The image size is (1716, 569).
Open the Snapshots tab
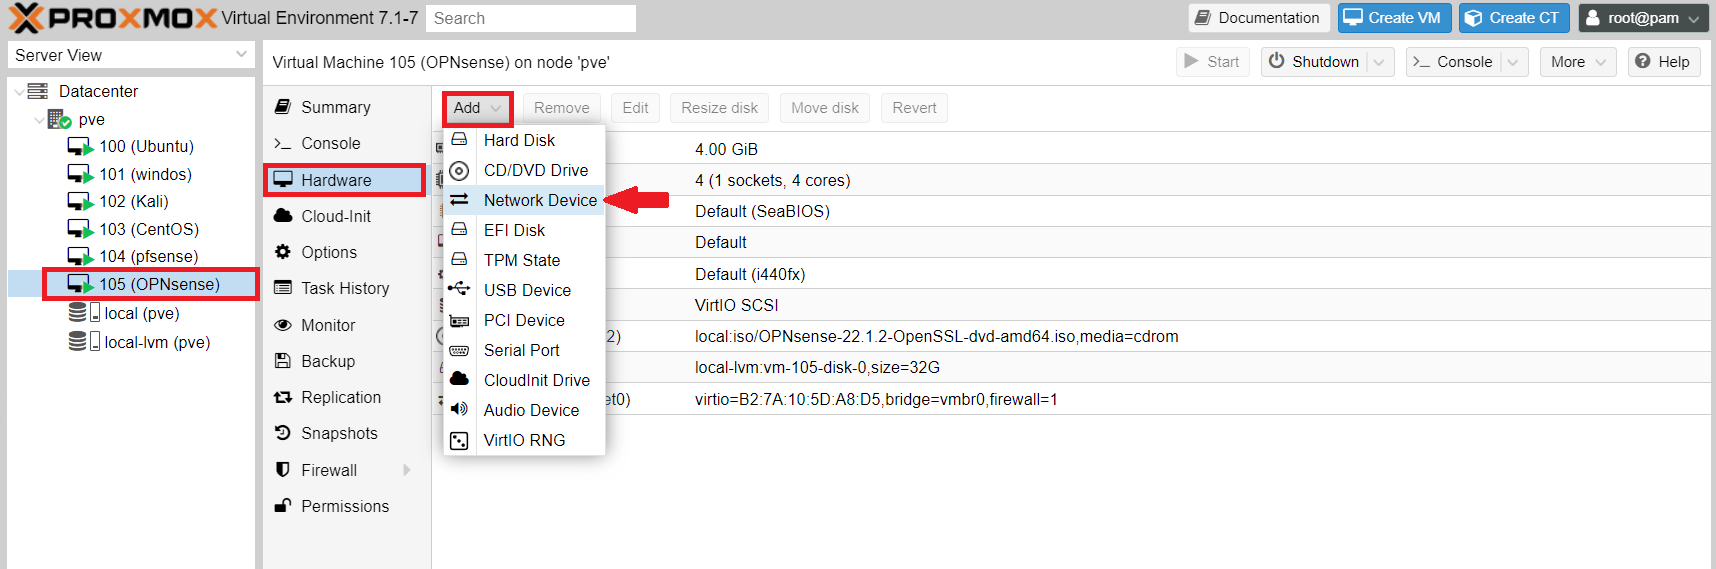pyautogui.click(x=346, y=433)
